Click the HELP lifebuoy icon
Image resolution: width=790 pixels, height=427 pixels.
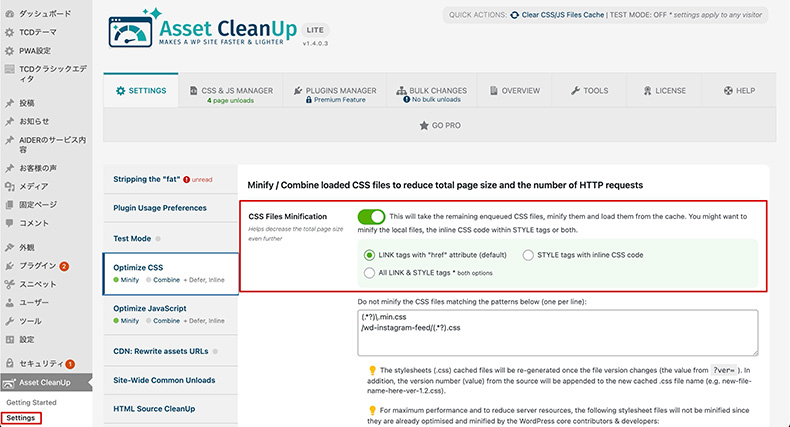[728, 91]
